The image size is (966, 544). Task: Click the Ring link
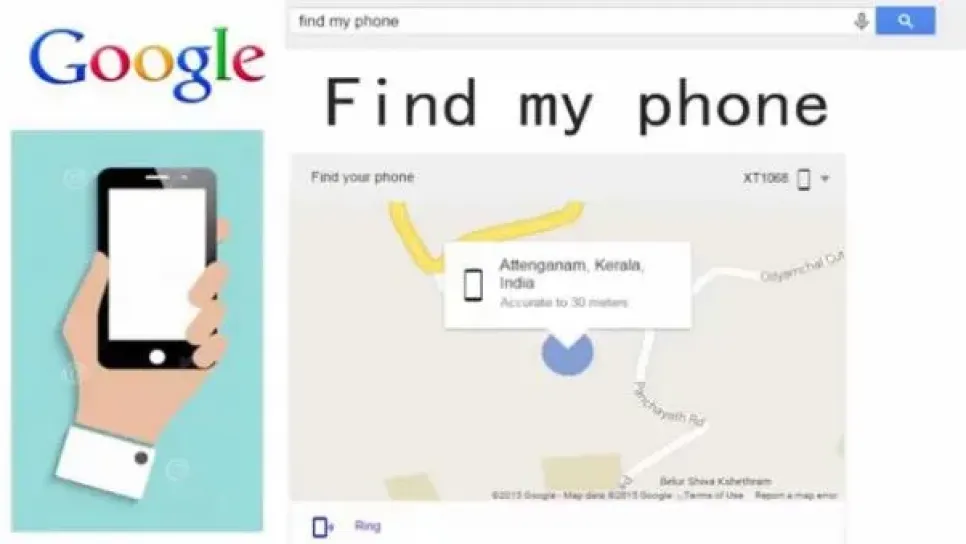click(x=368, y=526)
